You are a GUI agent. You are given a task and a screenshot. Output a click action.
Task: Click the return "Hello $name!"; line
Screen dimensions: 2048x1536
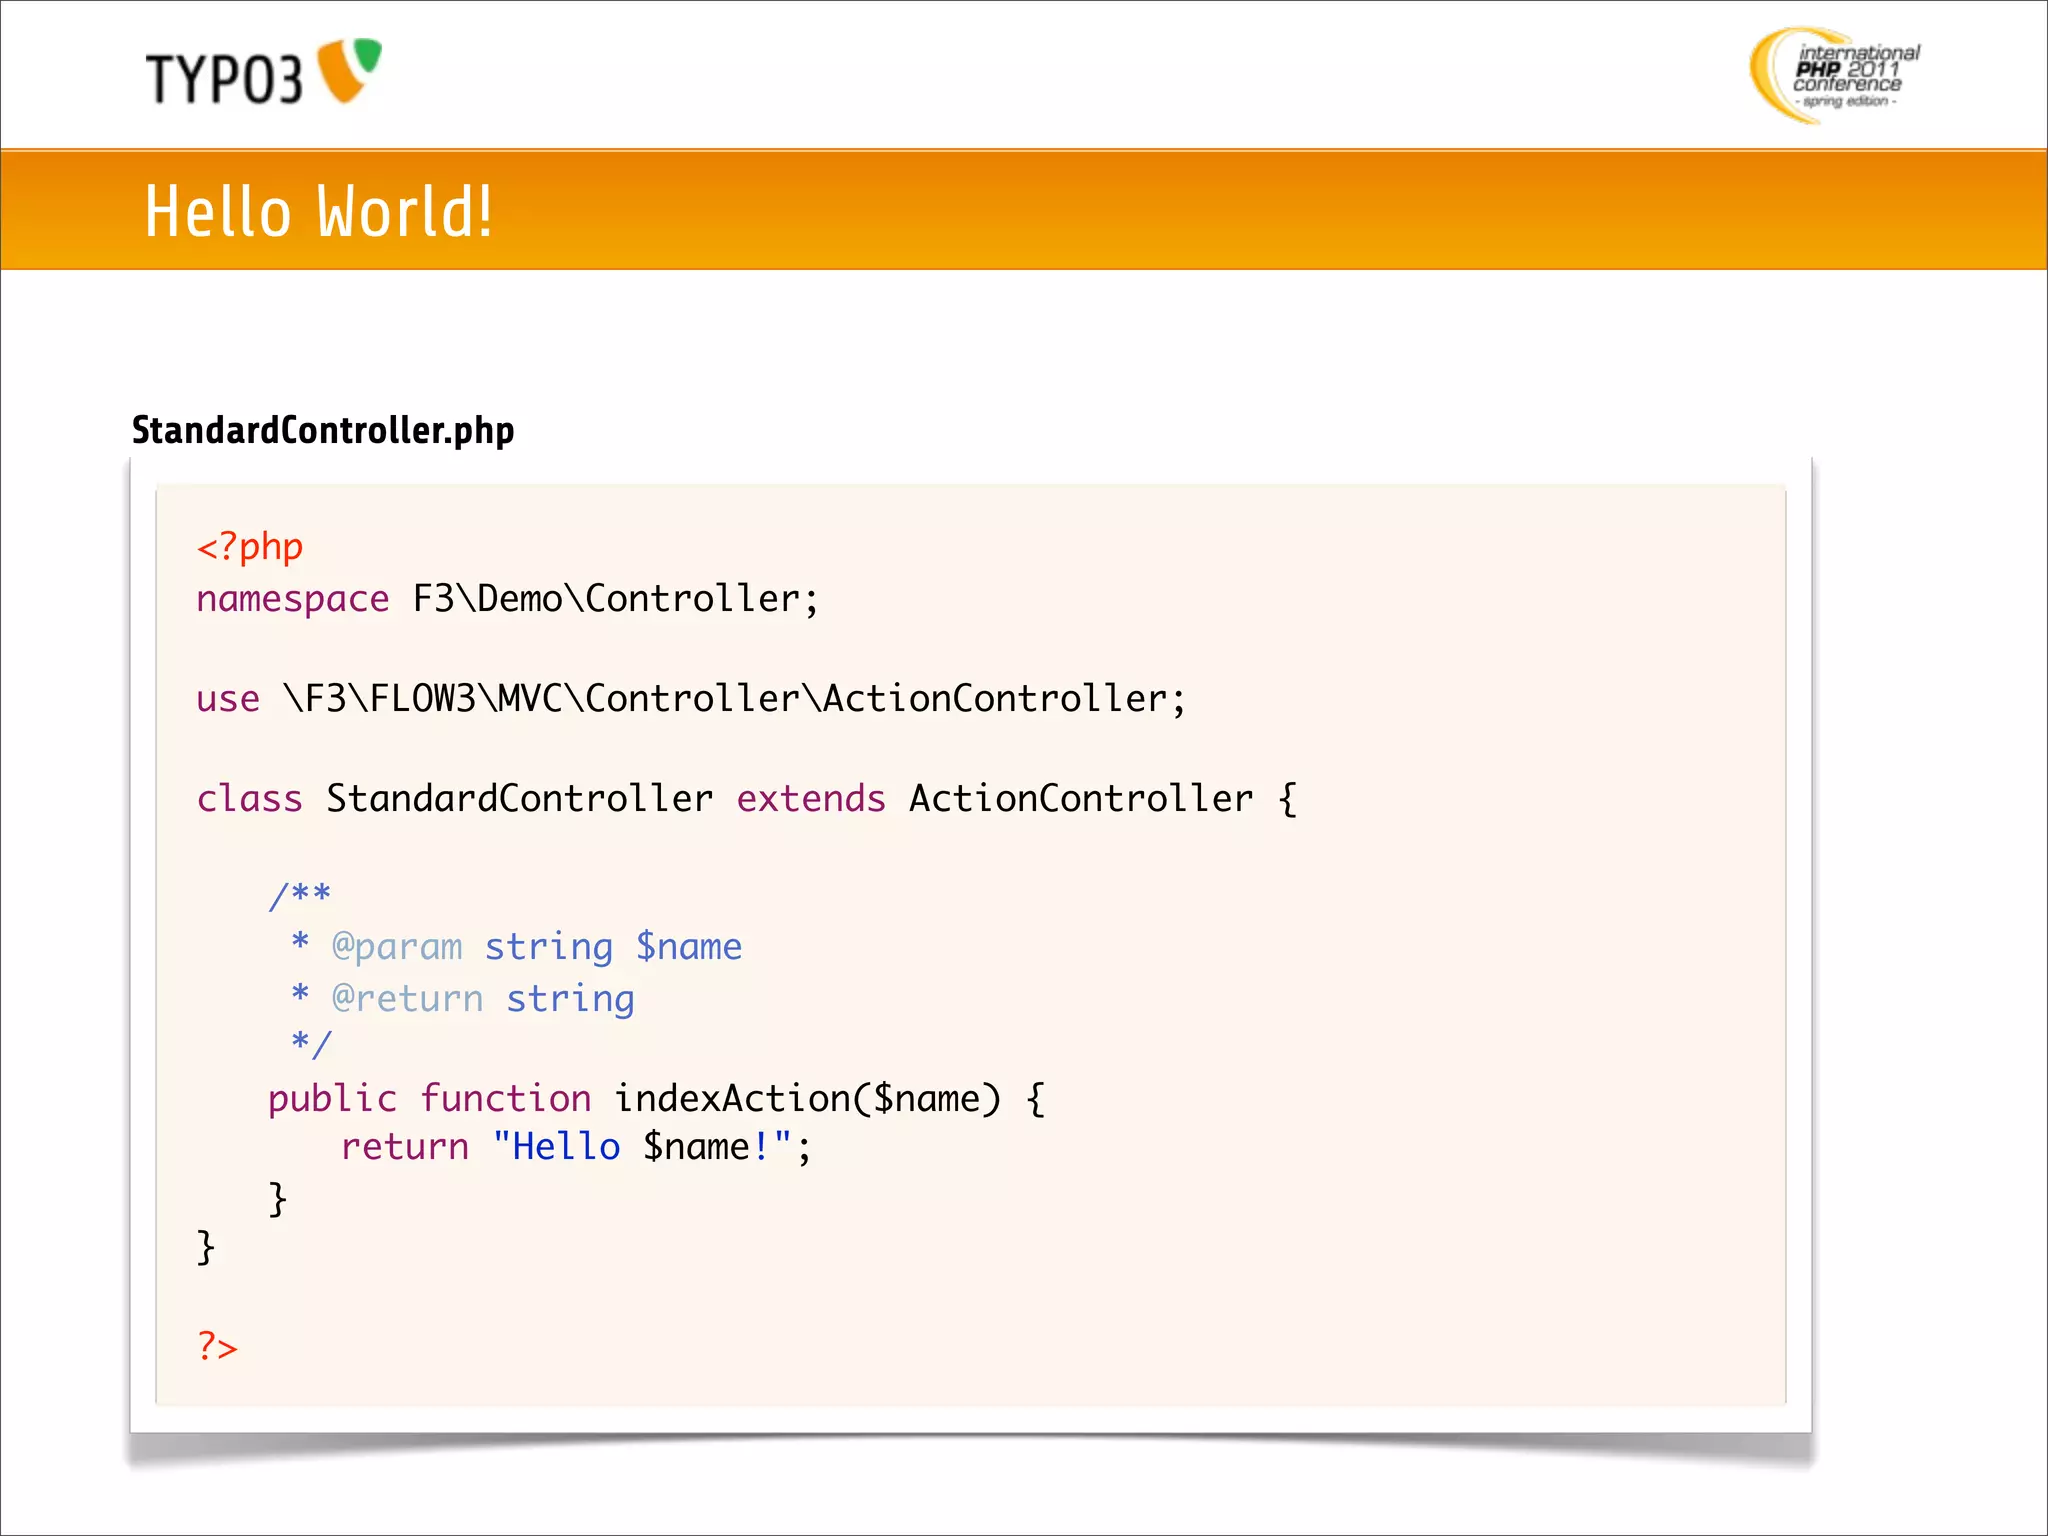tap(576, 1147)
